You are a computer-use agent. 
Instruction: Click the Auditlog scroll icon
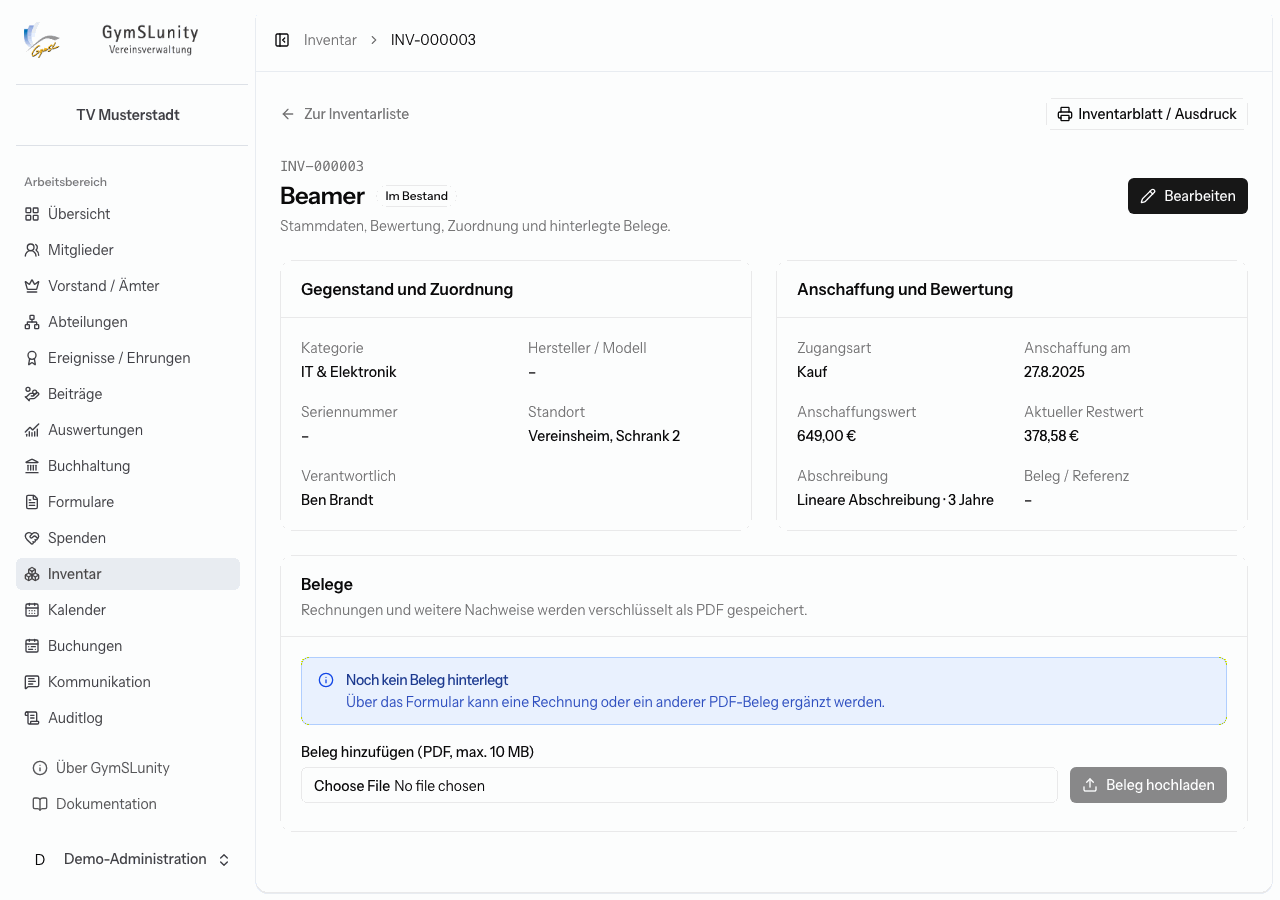click(x=32, y=718)
